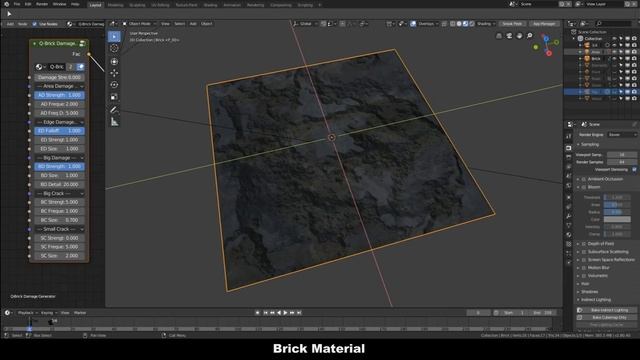Toggle the Viewport Denoising checkbox
The image size is (640, 360).
[x=634, y=169]
